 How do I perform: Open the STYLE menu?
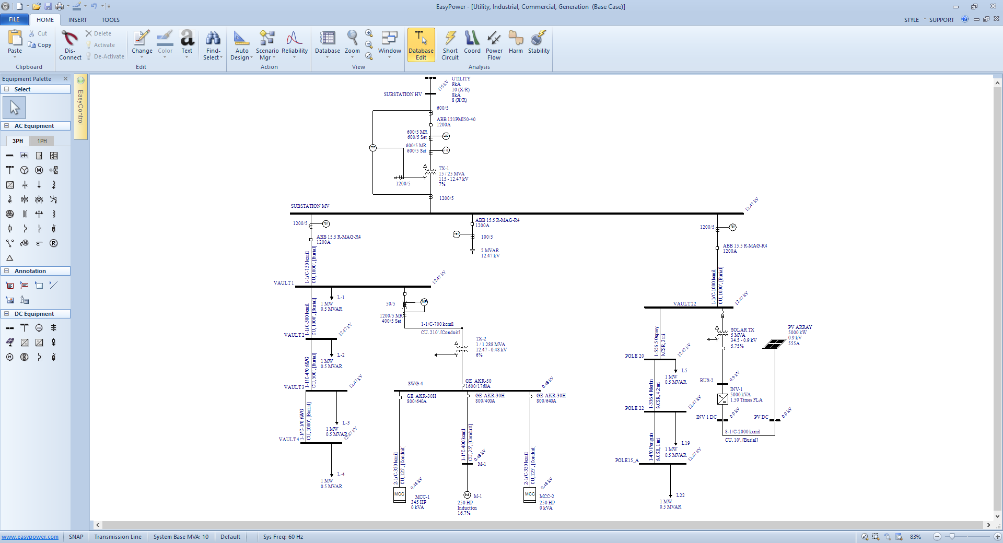tap(913, 20)
